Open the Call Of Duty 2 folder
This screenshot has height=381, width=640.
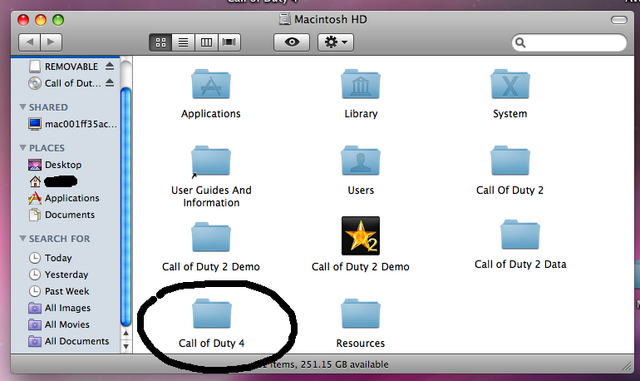click(510, 161)
